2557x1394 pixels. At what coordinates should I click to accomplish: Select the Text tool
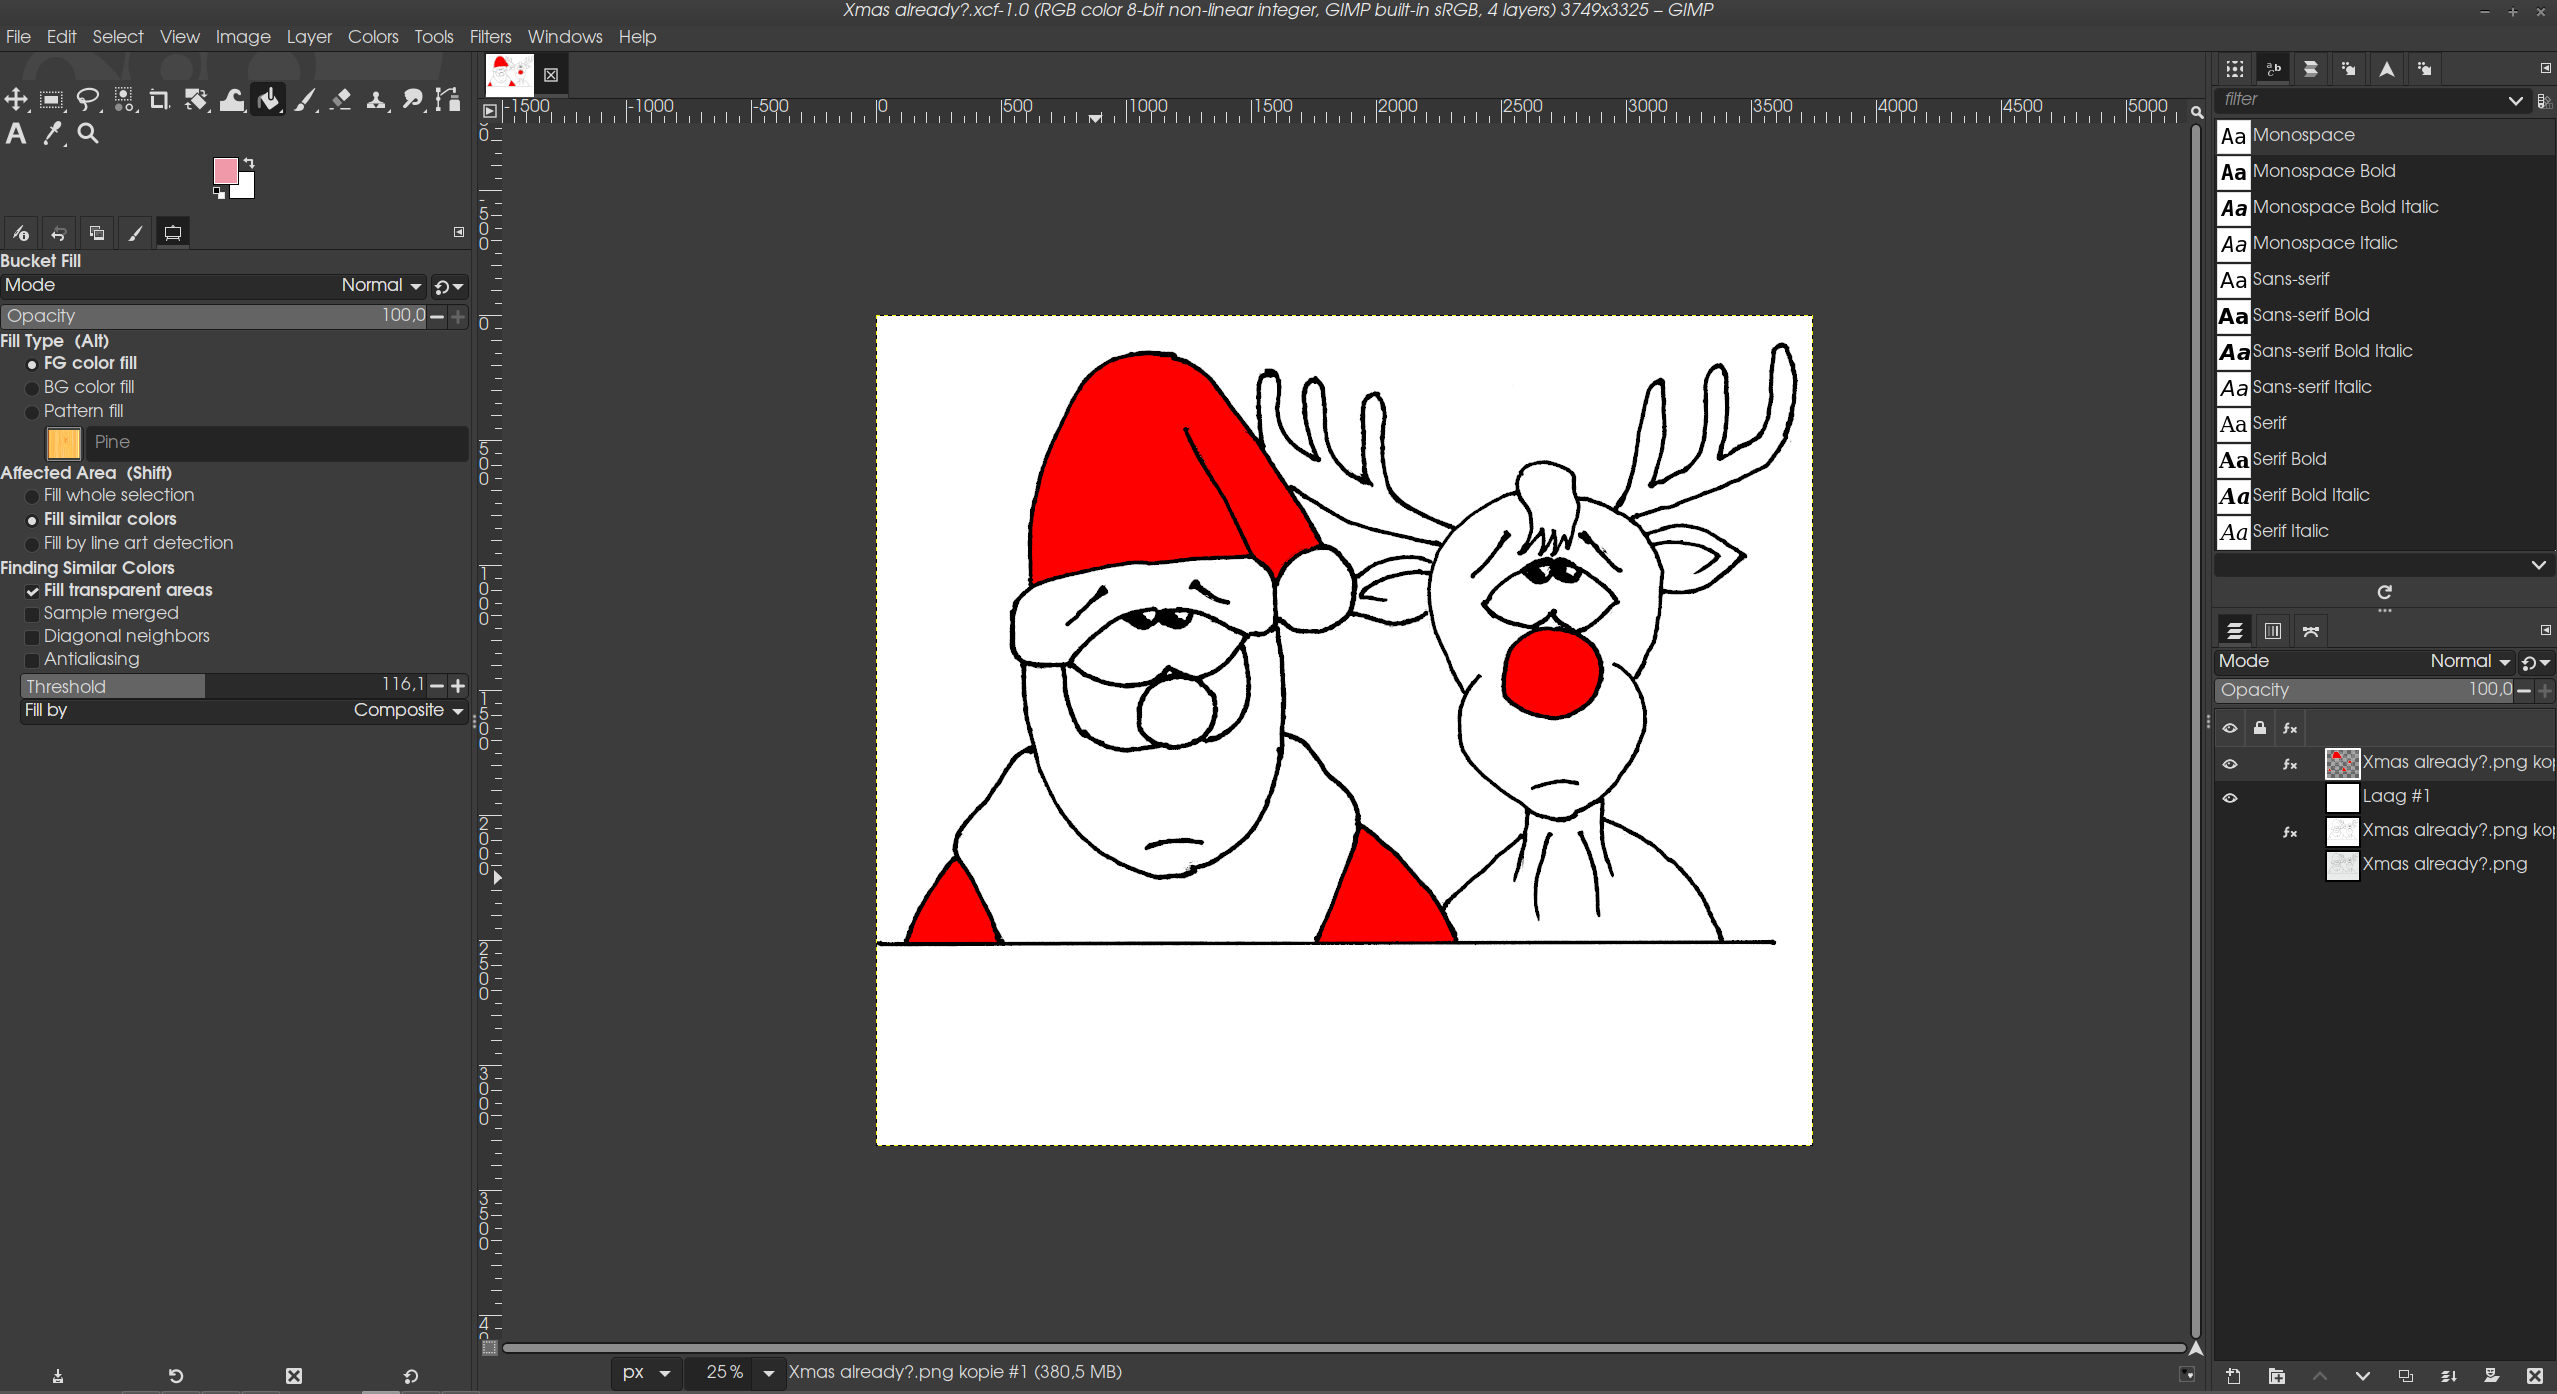click(x=16, y=134)
